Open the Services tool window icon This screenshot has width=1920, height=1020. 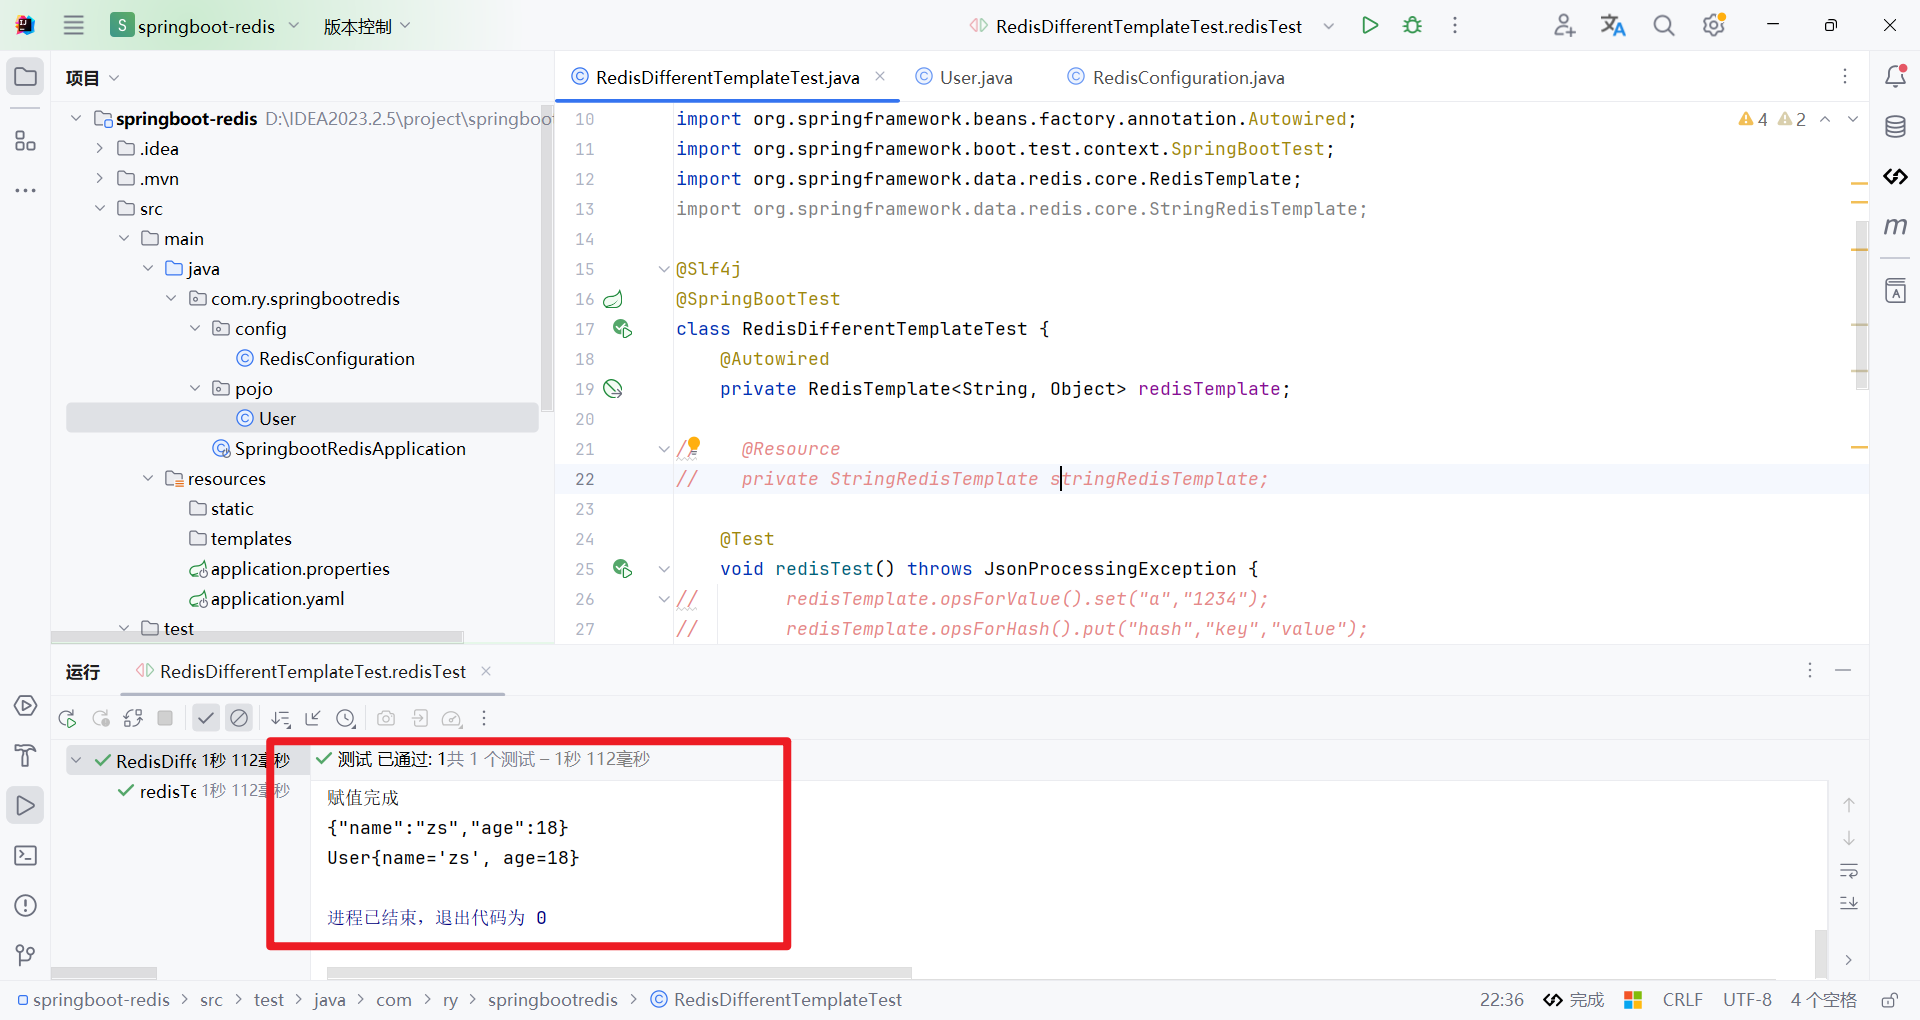click(x=26, y=706)
